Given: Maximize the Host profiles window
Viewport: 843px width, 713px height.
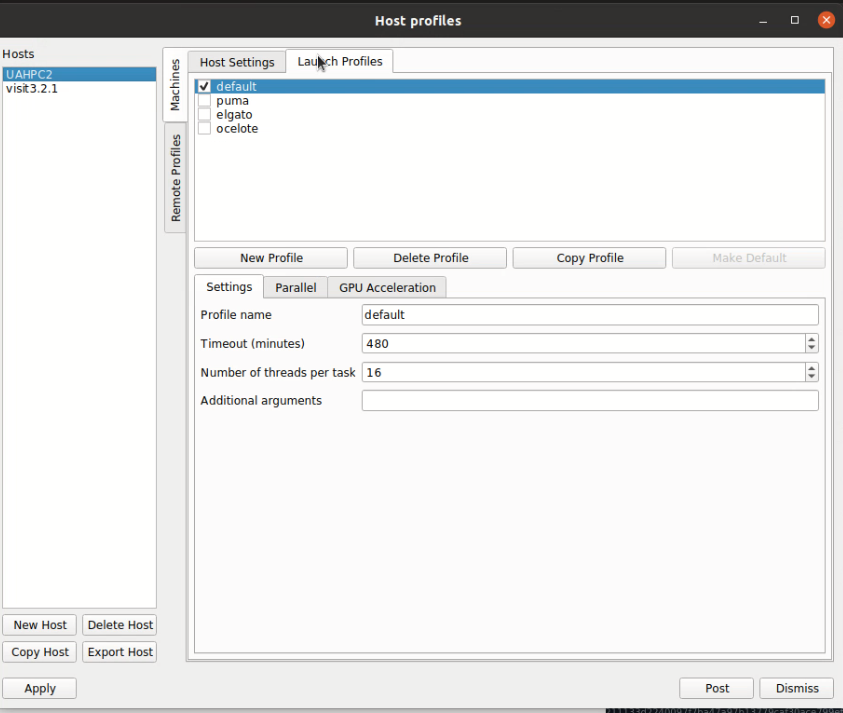Looking at the screenshot, I should 795,20.
